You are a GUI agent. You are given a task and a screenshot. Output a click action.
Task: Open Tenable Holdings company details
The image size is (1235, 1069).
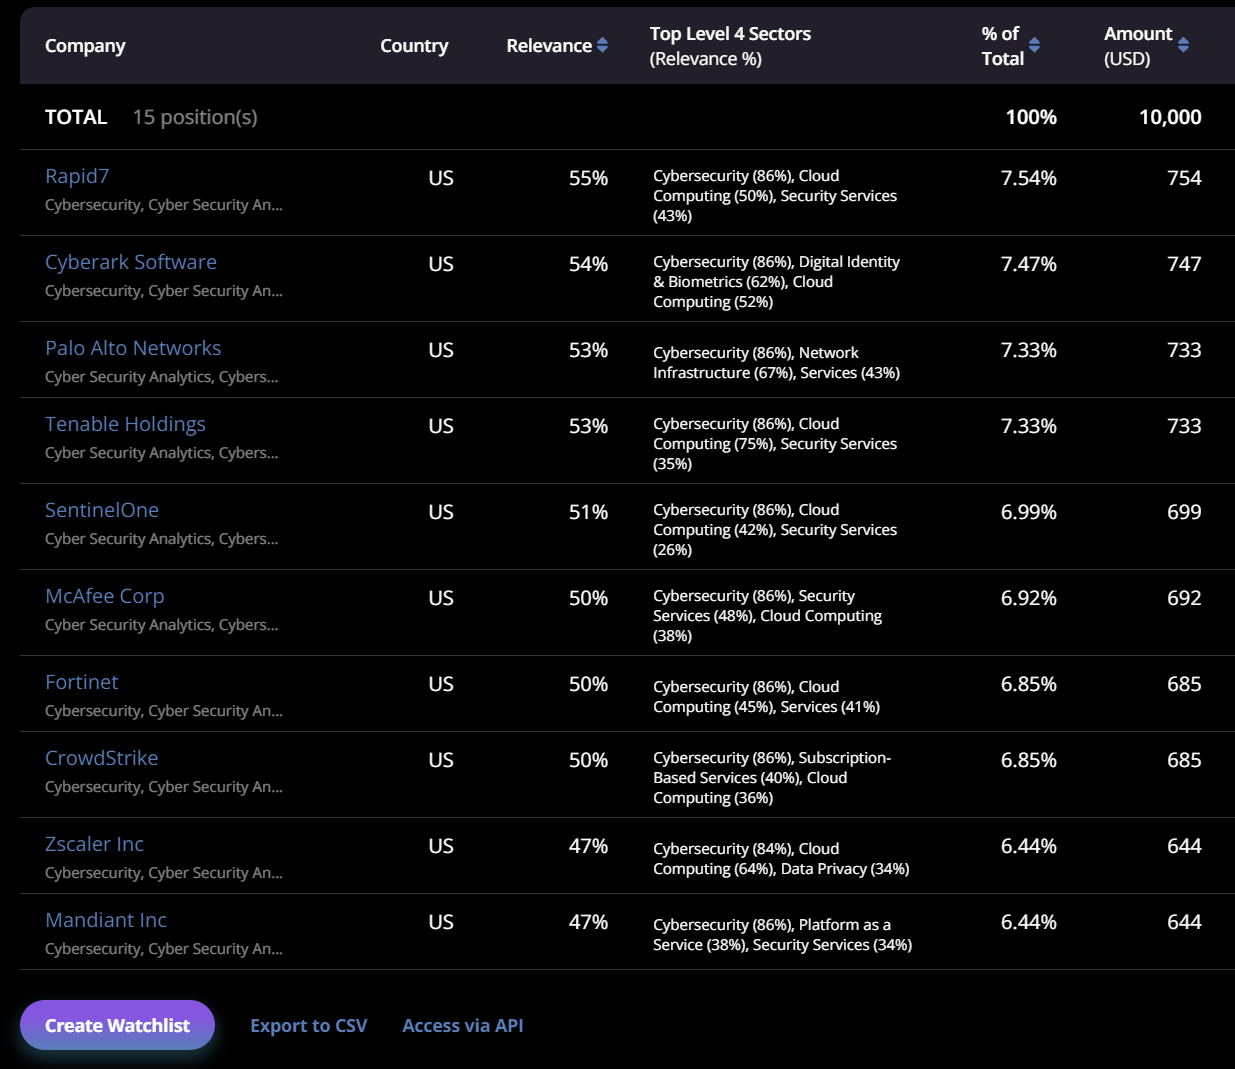click(125, 424)
